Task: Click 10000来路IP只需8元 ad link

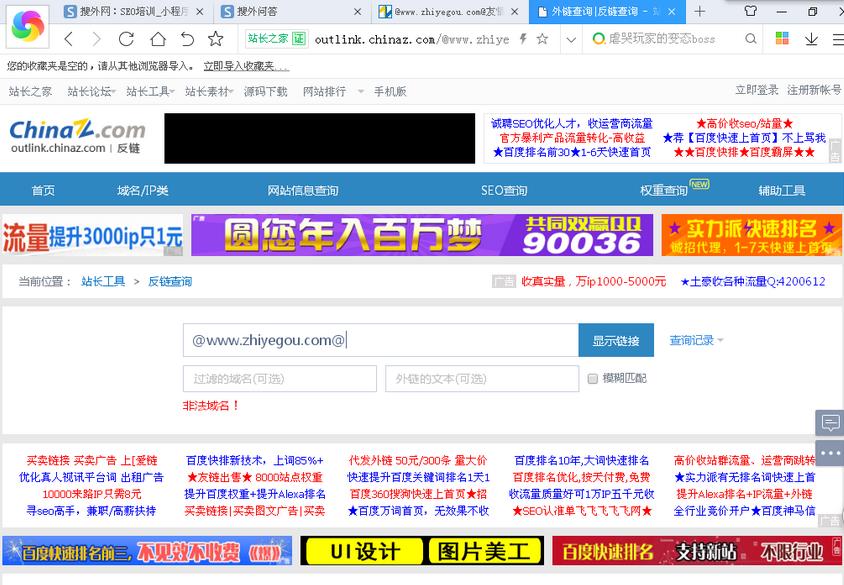Action: (92, 494)
